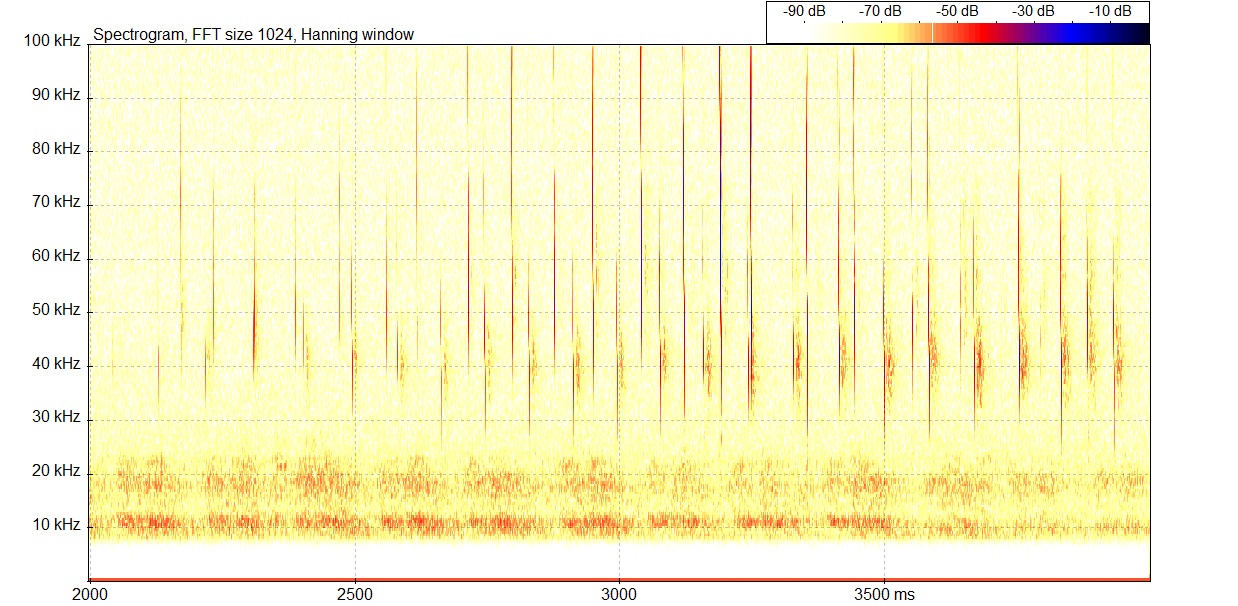Click the 90 kHz frequency axis label

pyautogui.click(x=55, y=95)
